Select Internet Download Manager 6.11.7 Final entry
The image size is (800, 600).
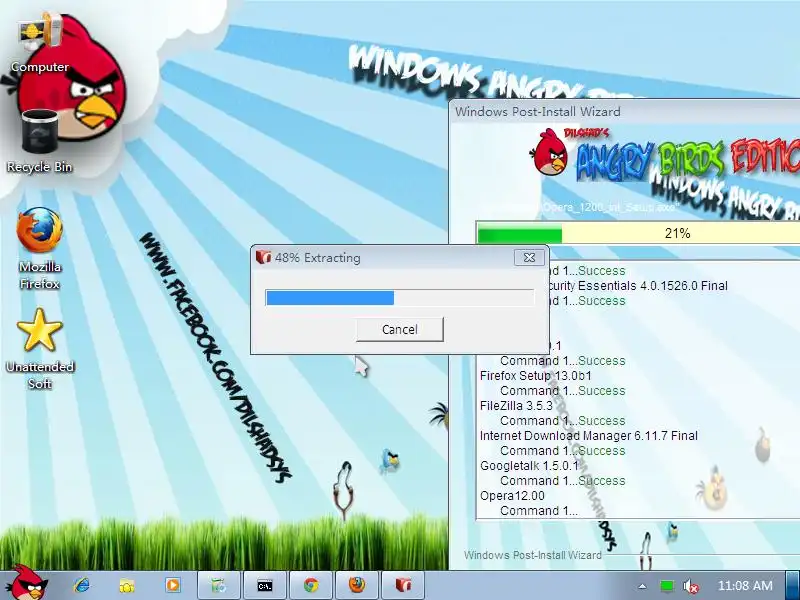(589, 436)
